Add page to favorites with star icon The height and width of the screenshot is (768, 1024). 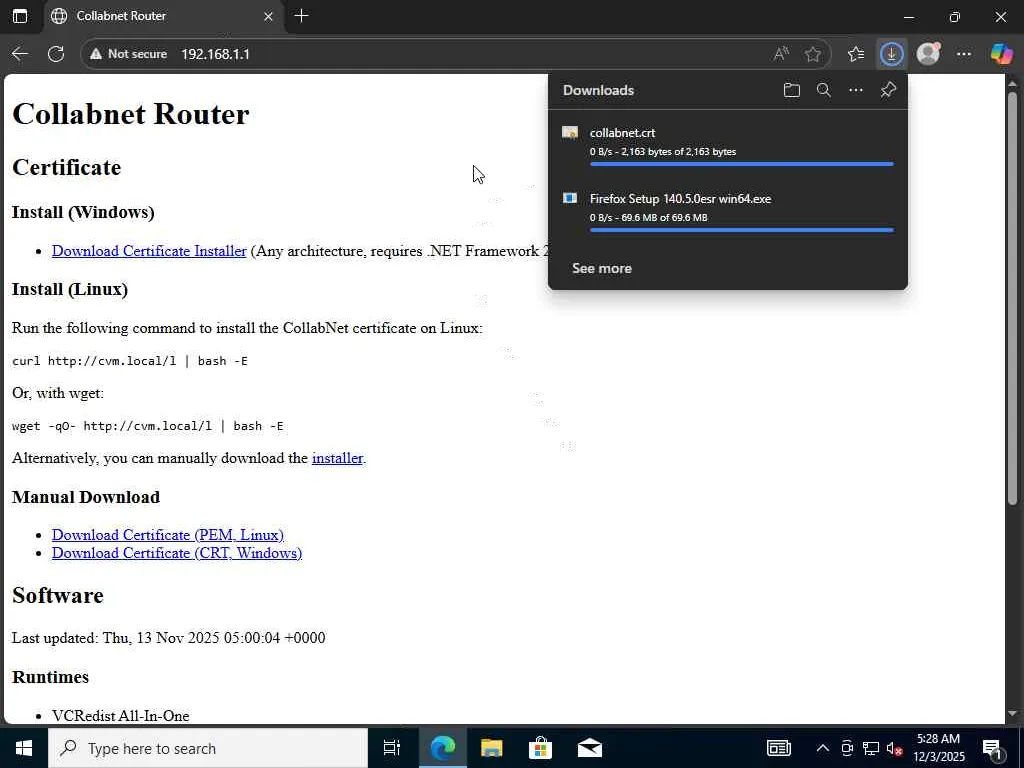point(812,54)
